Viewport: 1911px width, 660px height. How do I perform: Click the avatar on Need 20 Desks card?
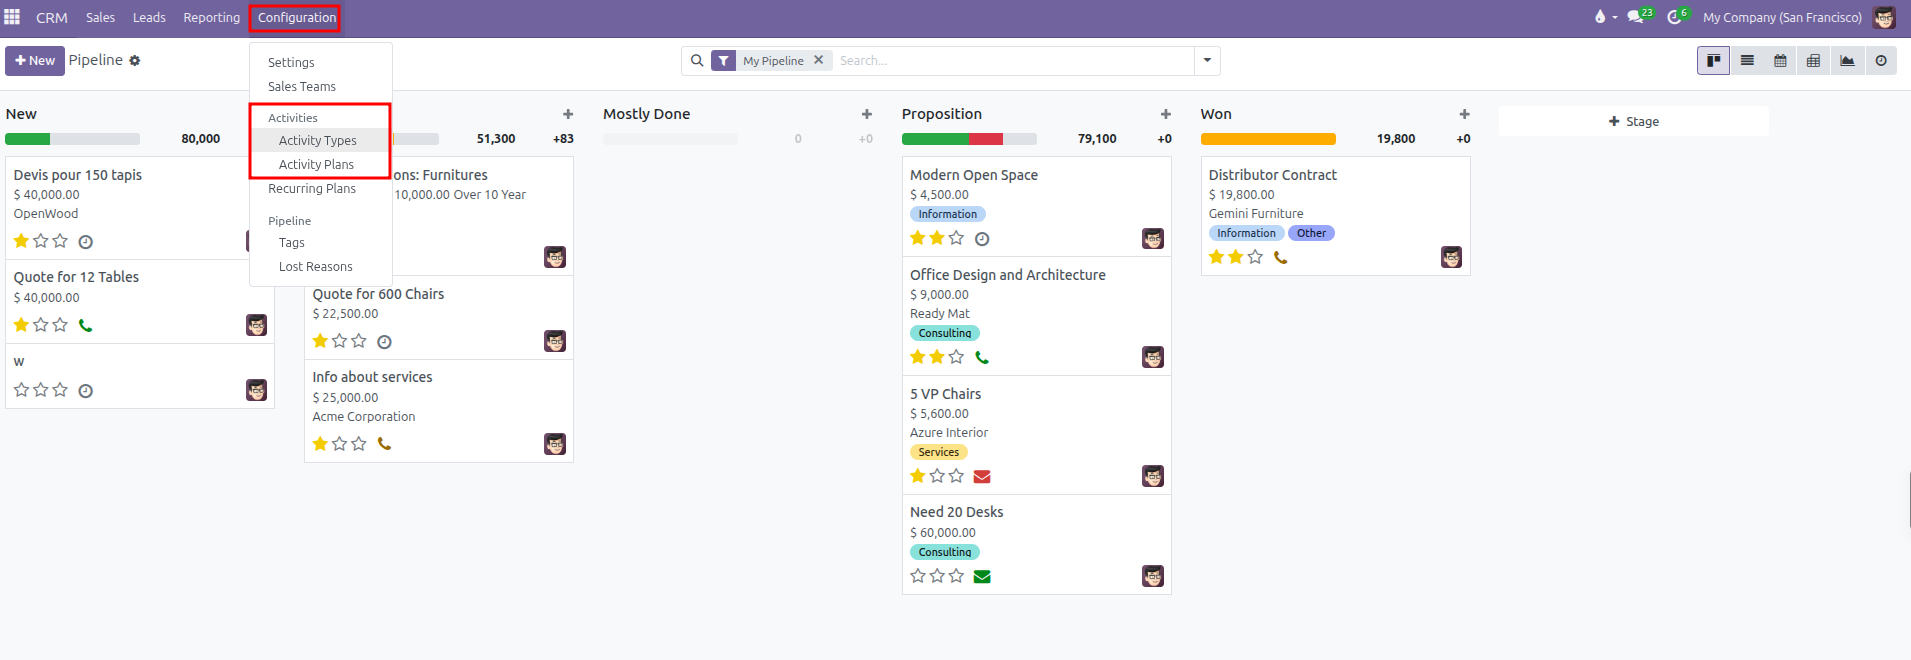pyautogui.click(x=1153, y=576)
